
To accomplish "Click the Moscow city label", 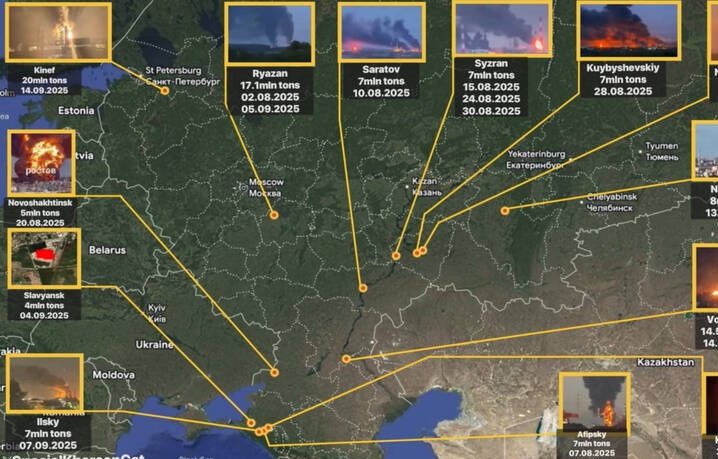I will pyautogui.click(x=265, y=187).
